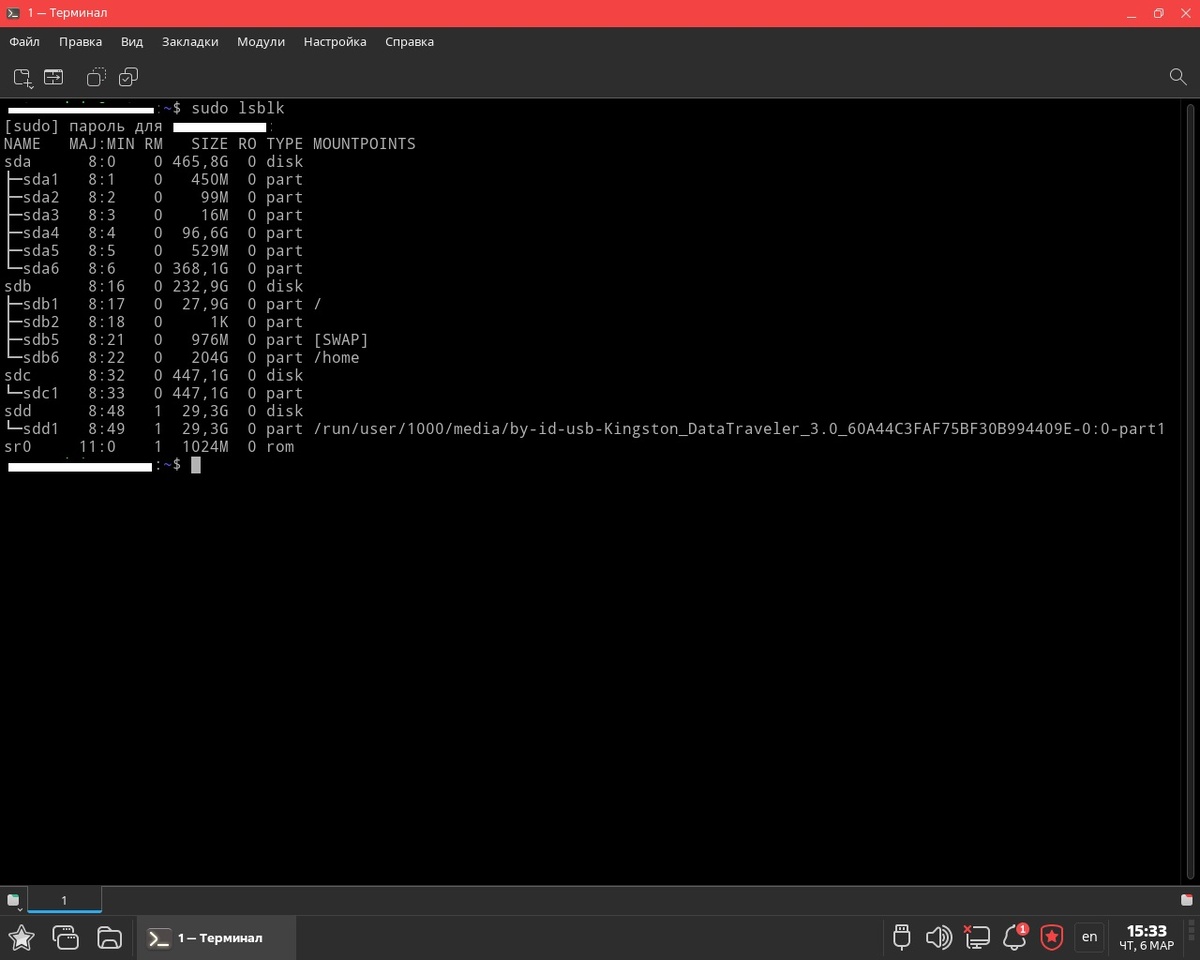1200x960 pixels.
Task: Click the terminal cursor at the prompt
Action: (196, 465)
